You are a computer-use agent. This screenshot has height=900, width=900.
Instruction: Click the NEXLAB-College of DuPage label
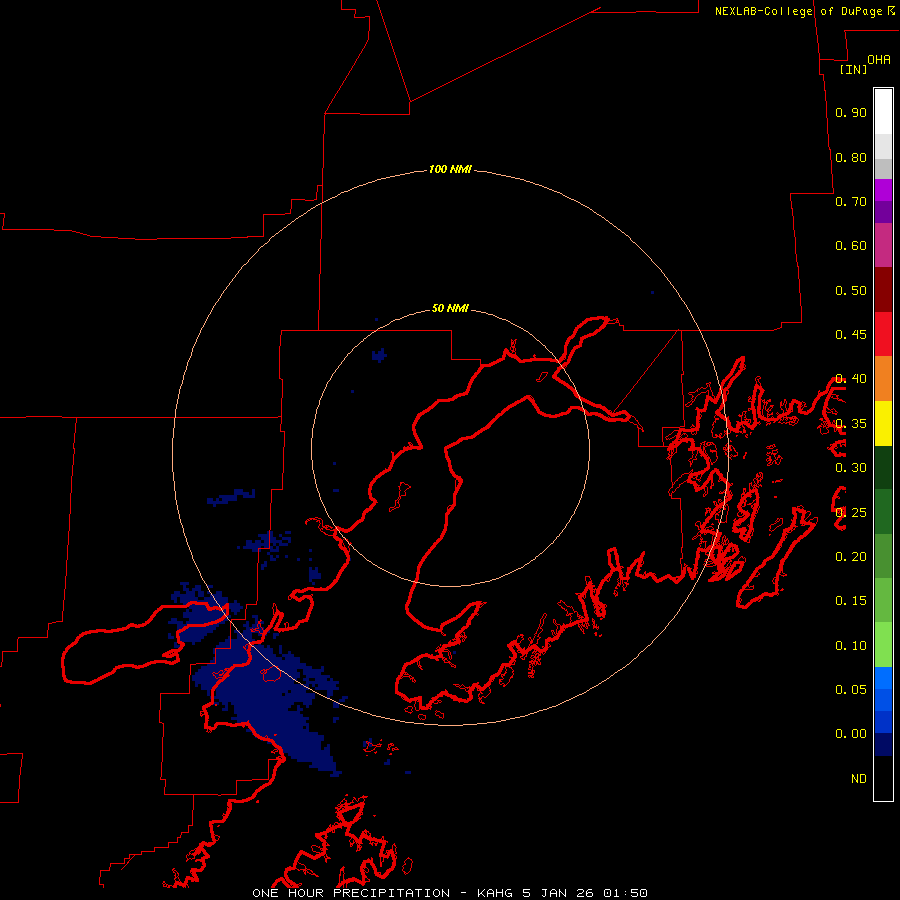(805, 11)
